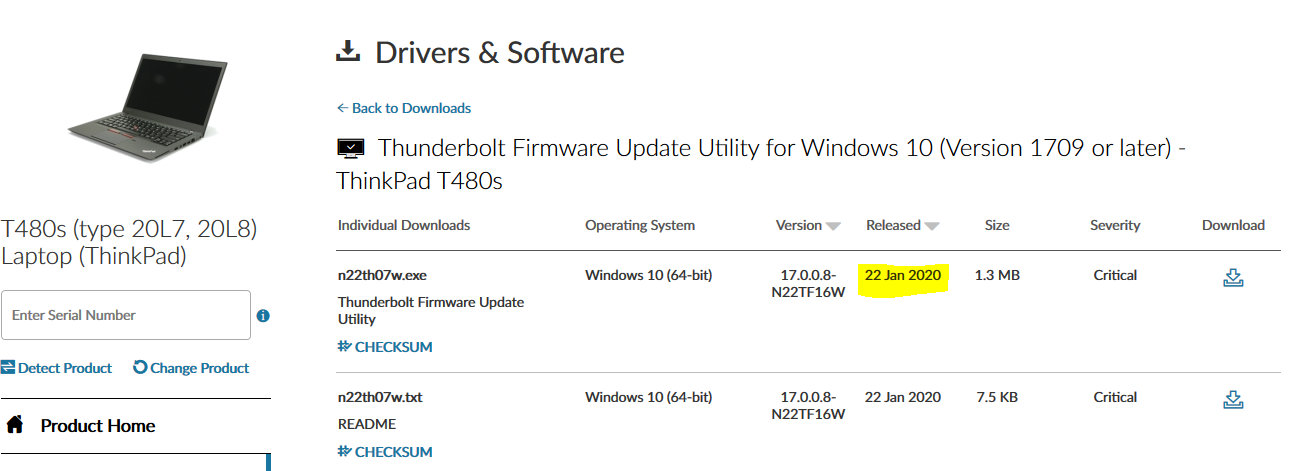1293x471 pixels.
Task: Sort by Version column arrow
Action: click(834, 226)
